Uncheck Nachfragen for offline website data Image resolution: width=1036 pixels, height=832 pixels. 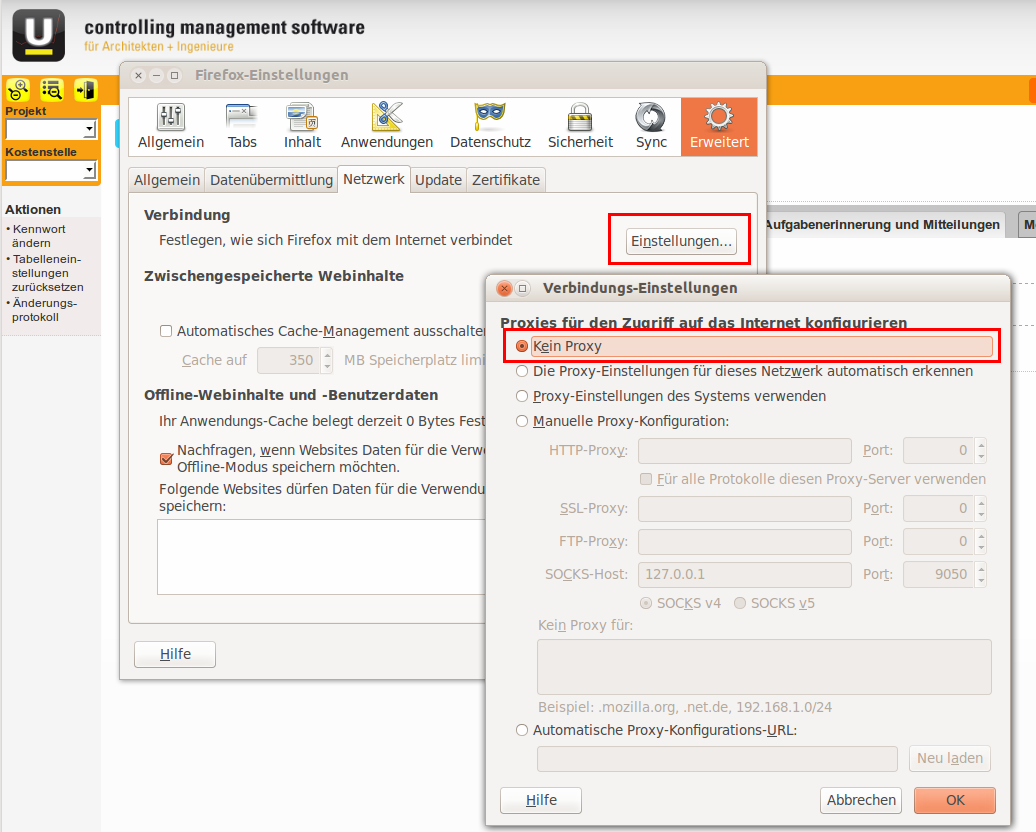coord(165,459)
